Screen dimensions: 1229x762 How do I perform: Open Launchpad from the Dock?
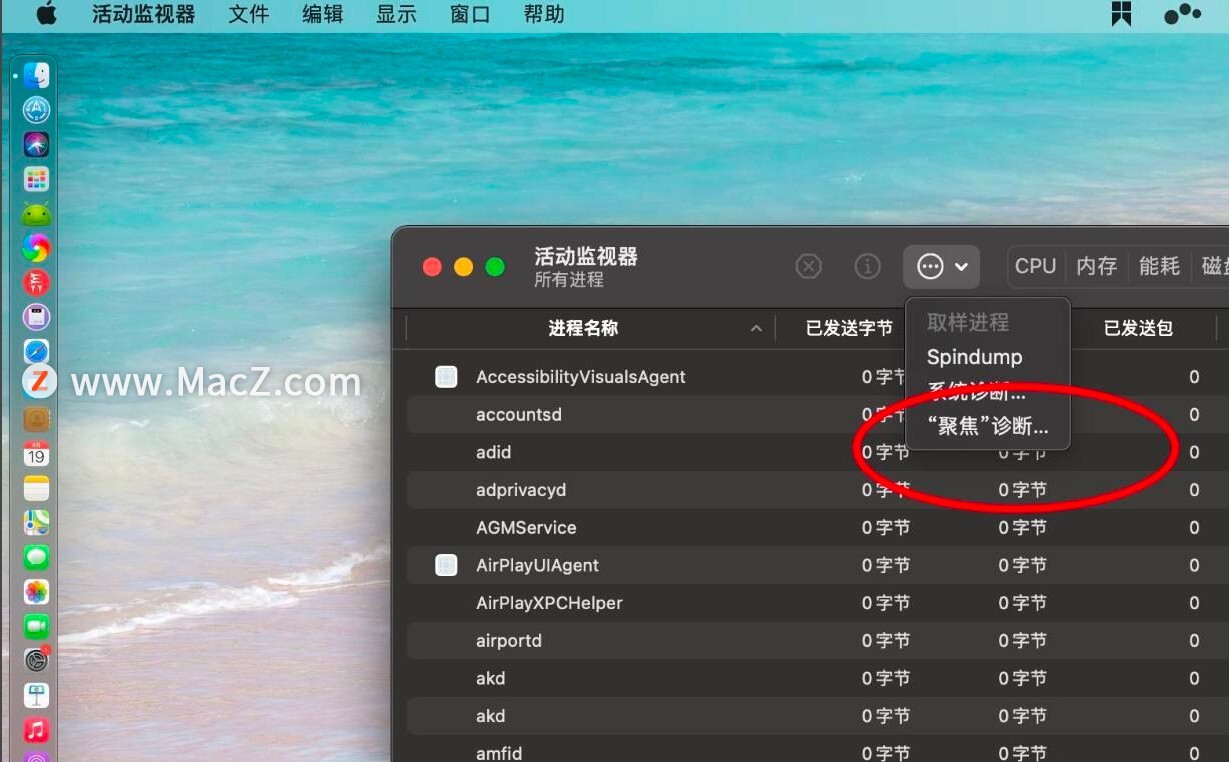[x=37, y=179]
